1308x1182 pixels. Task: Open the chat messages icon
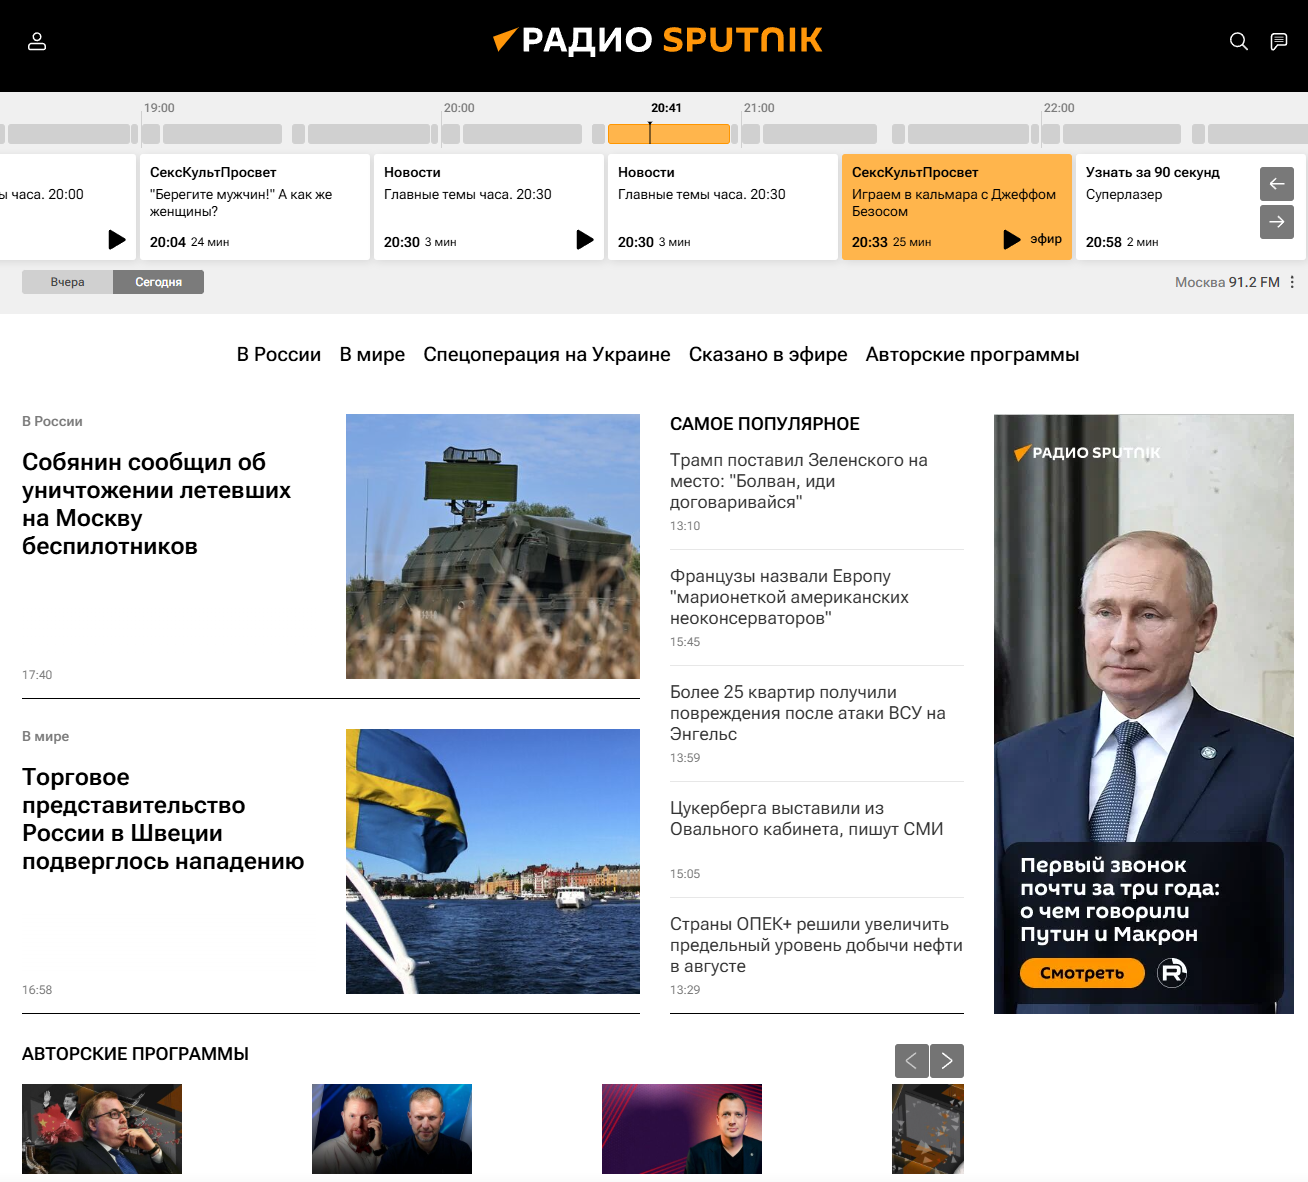[1279, 41]
